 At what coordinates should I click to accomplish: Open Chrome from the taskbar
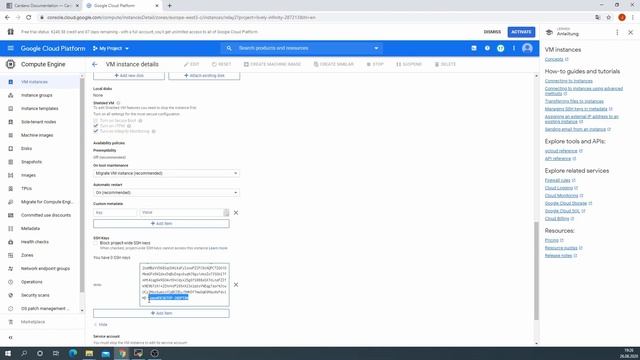[x=122, y=353]
